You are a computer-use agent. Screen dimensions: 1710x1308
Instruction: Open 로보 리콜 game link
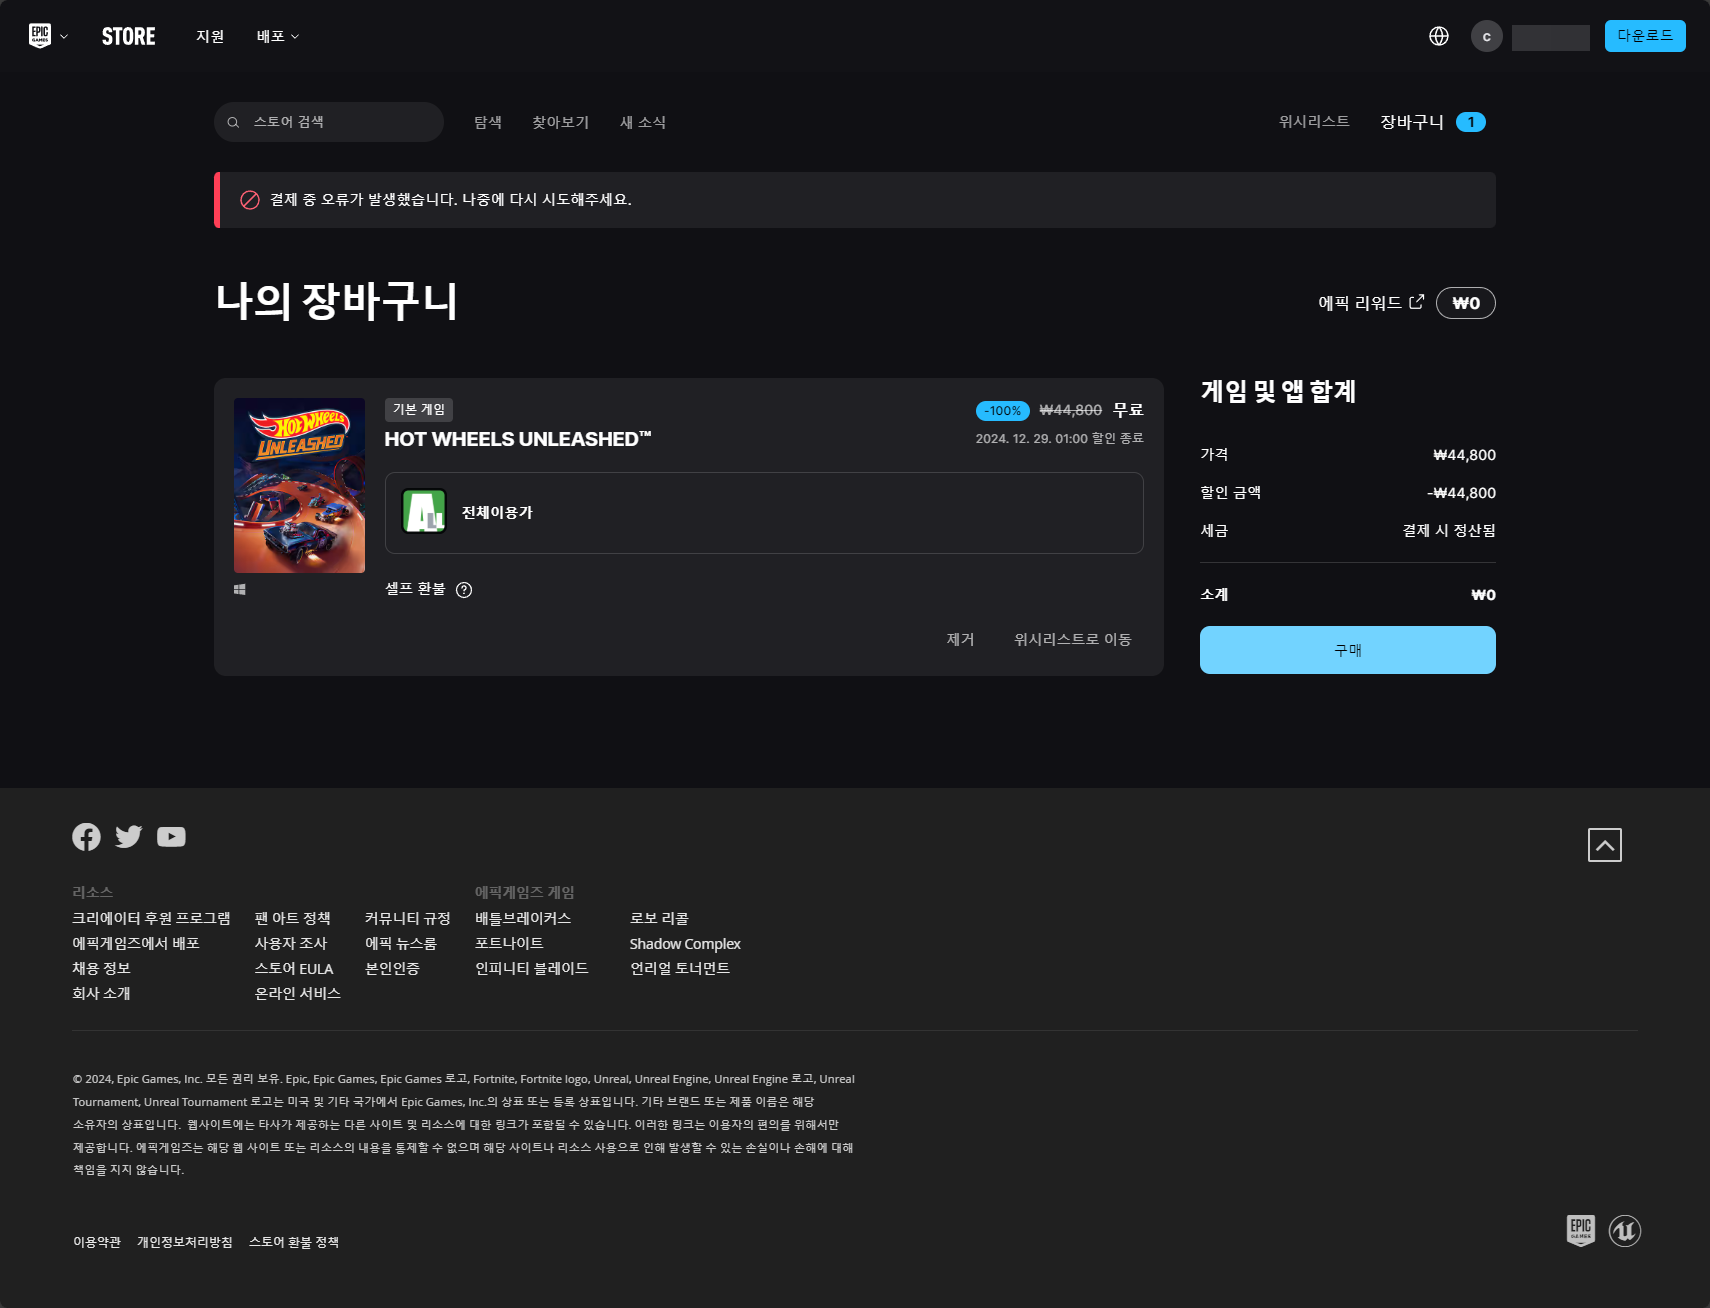tap(659, 918)
